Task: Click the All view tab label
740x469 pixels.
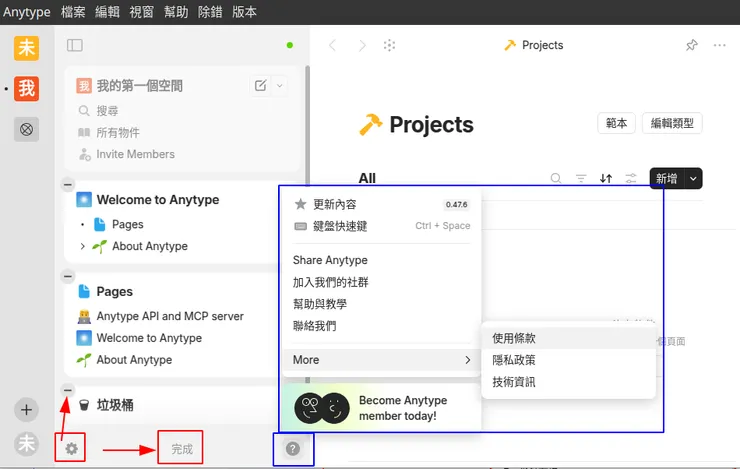Action: (x=367, y=178)
